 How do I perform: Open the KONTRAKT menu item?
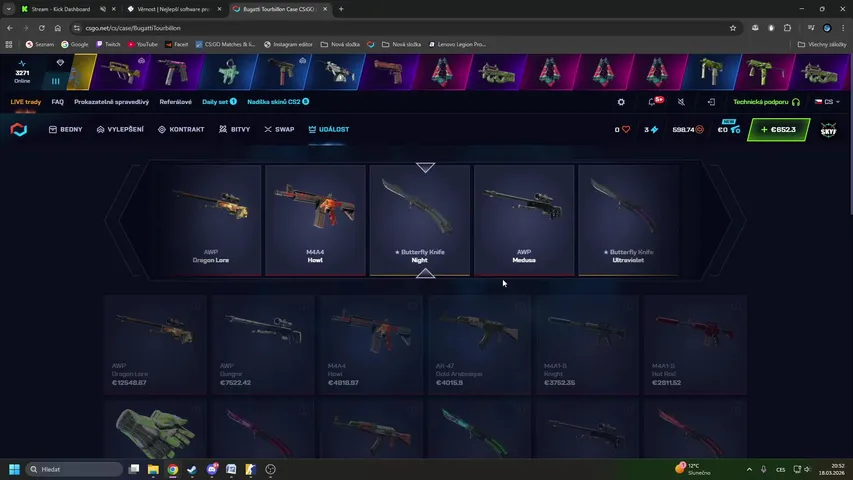click(x=181, y=130)
